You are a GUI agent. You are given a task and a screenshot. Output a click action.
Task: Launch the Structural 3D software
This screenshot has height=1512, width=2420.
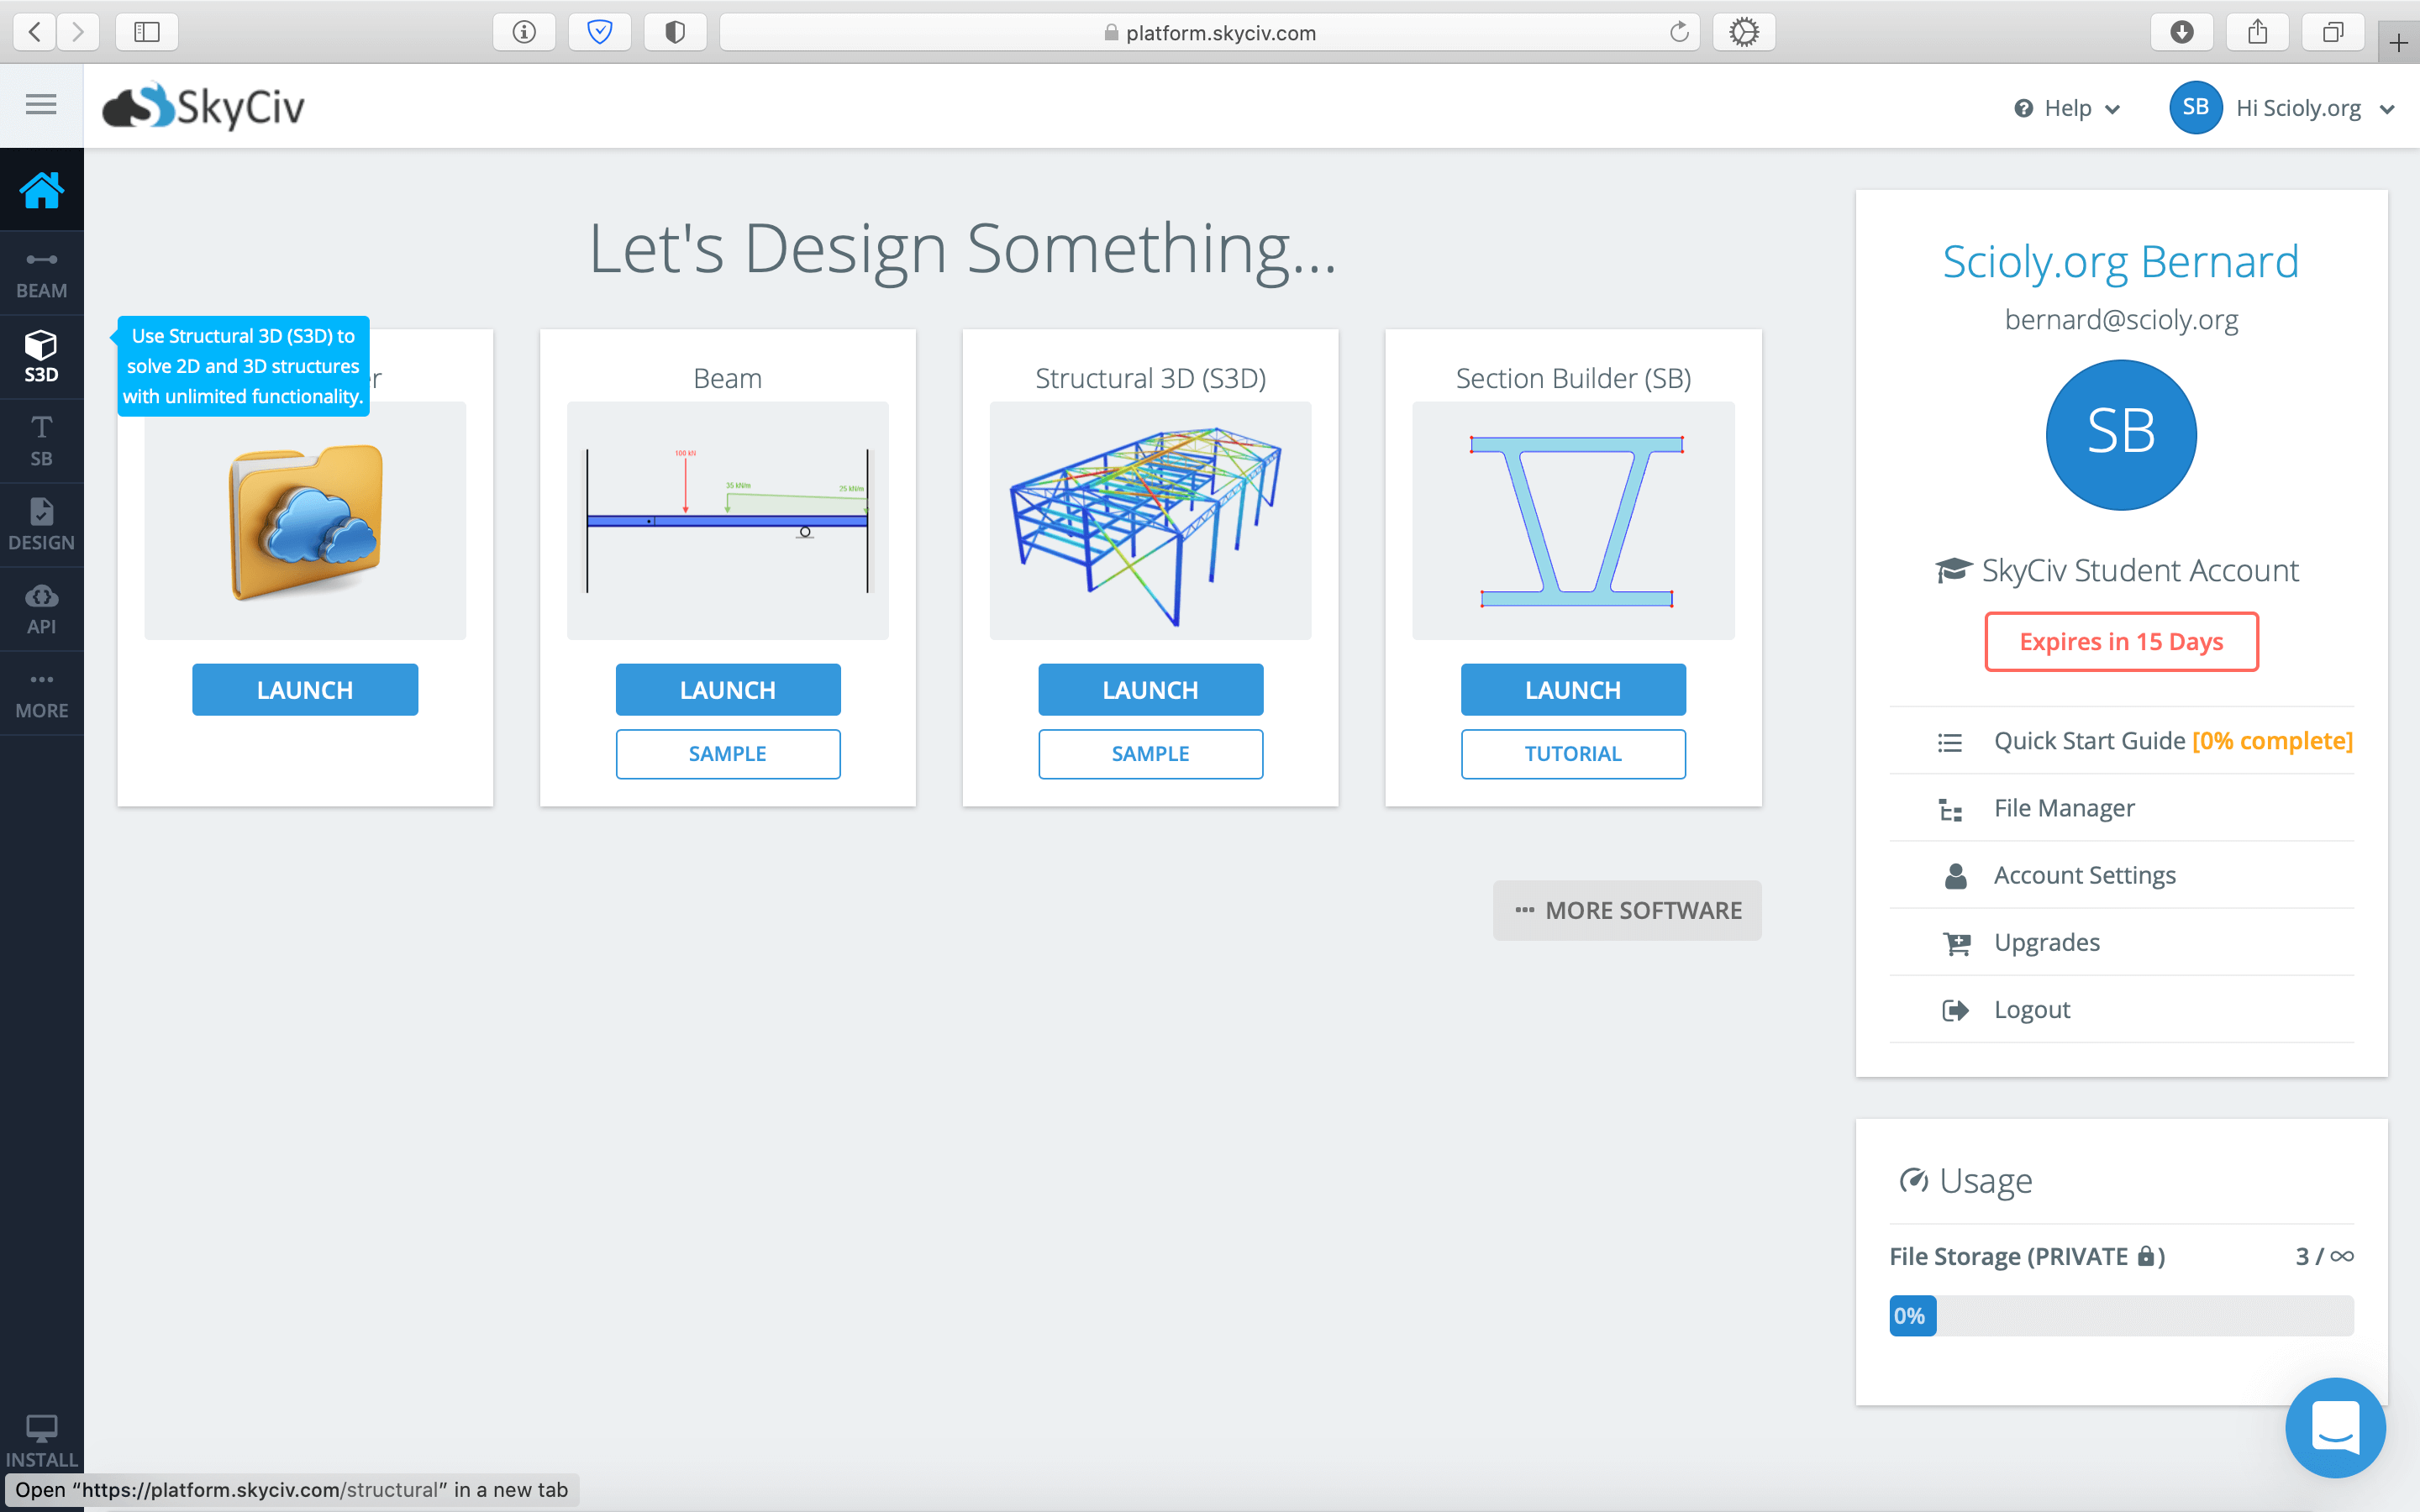[1150, 690]
